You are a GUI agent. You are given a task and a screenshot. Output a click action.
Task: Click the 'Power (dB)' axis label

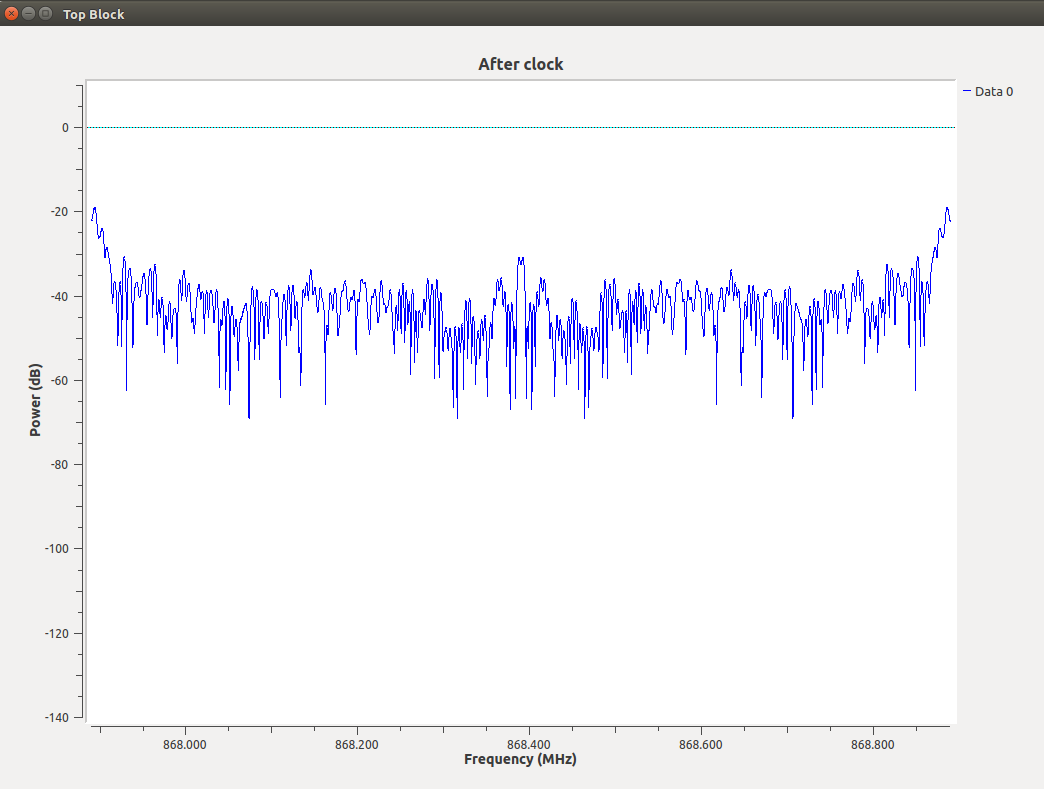point(35,400)
